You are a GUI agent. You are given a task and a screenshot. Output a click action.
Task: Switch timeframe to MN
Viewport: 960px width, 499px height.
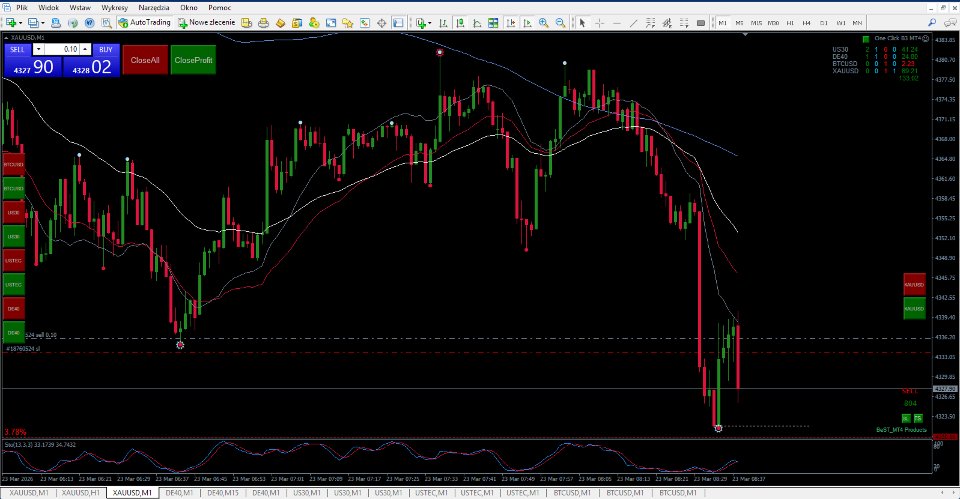857,23
